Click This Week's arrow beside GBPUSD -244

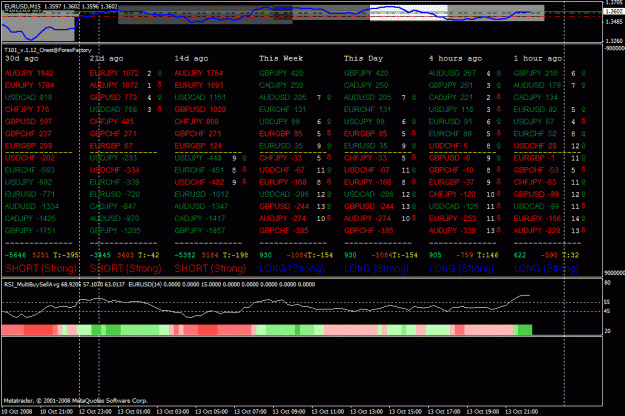pos(329,206)
